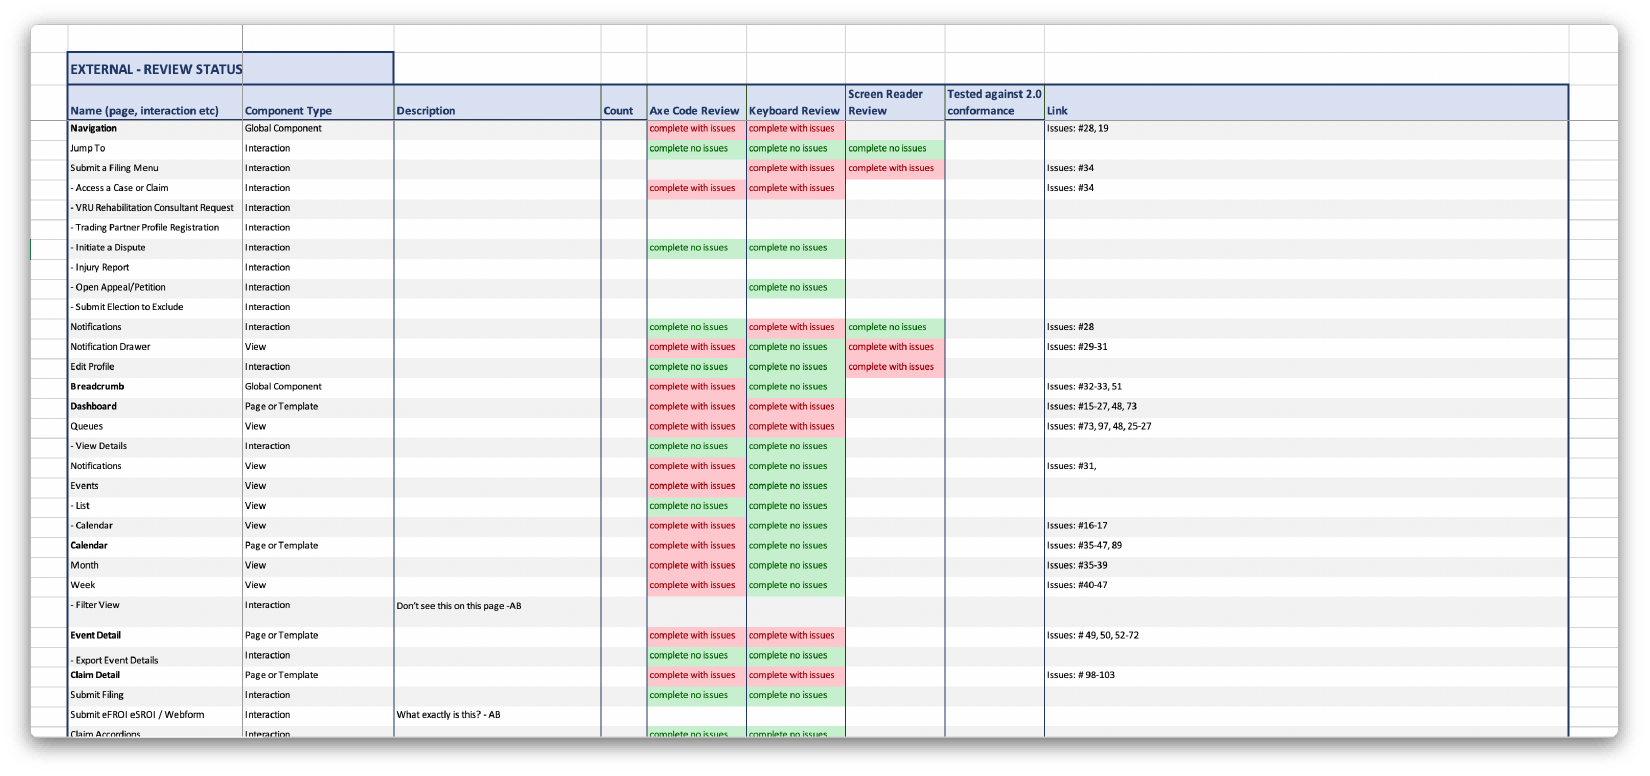Click the Jump To cell
The height and width of the screenshot is (776, 1650).
155,149
